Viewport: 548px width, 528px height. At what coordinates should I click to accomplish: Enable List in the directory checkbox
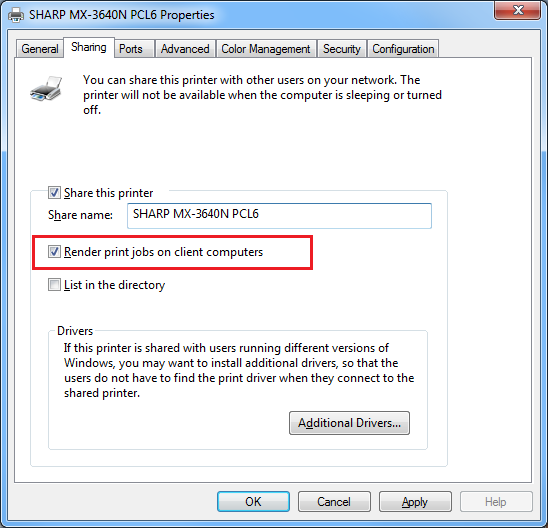tap(54, 284)
